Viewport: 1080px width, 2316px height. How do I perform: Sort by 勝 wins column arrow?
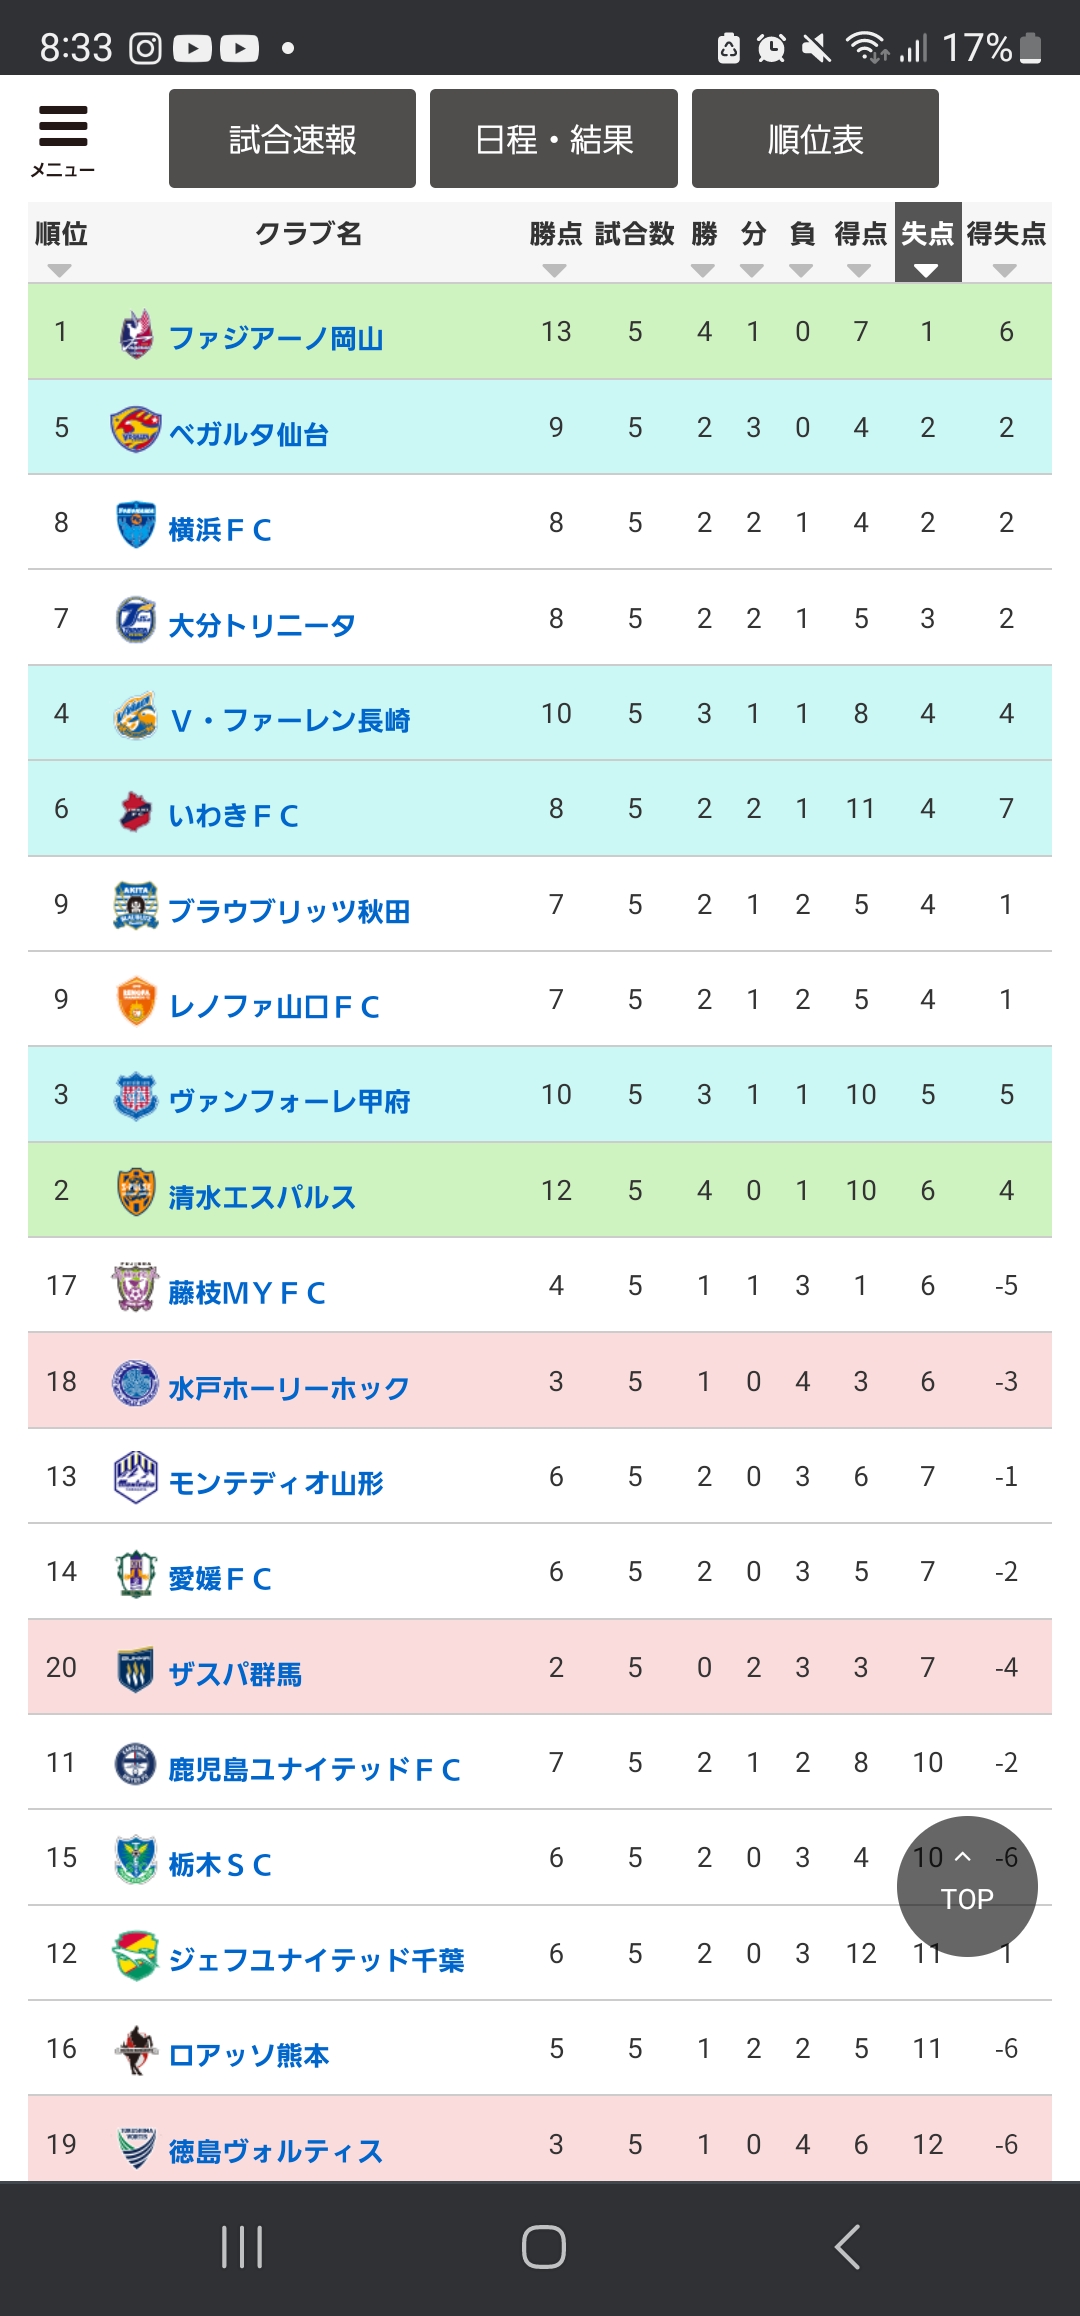703,270
